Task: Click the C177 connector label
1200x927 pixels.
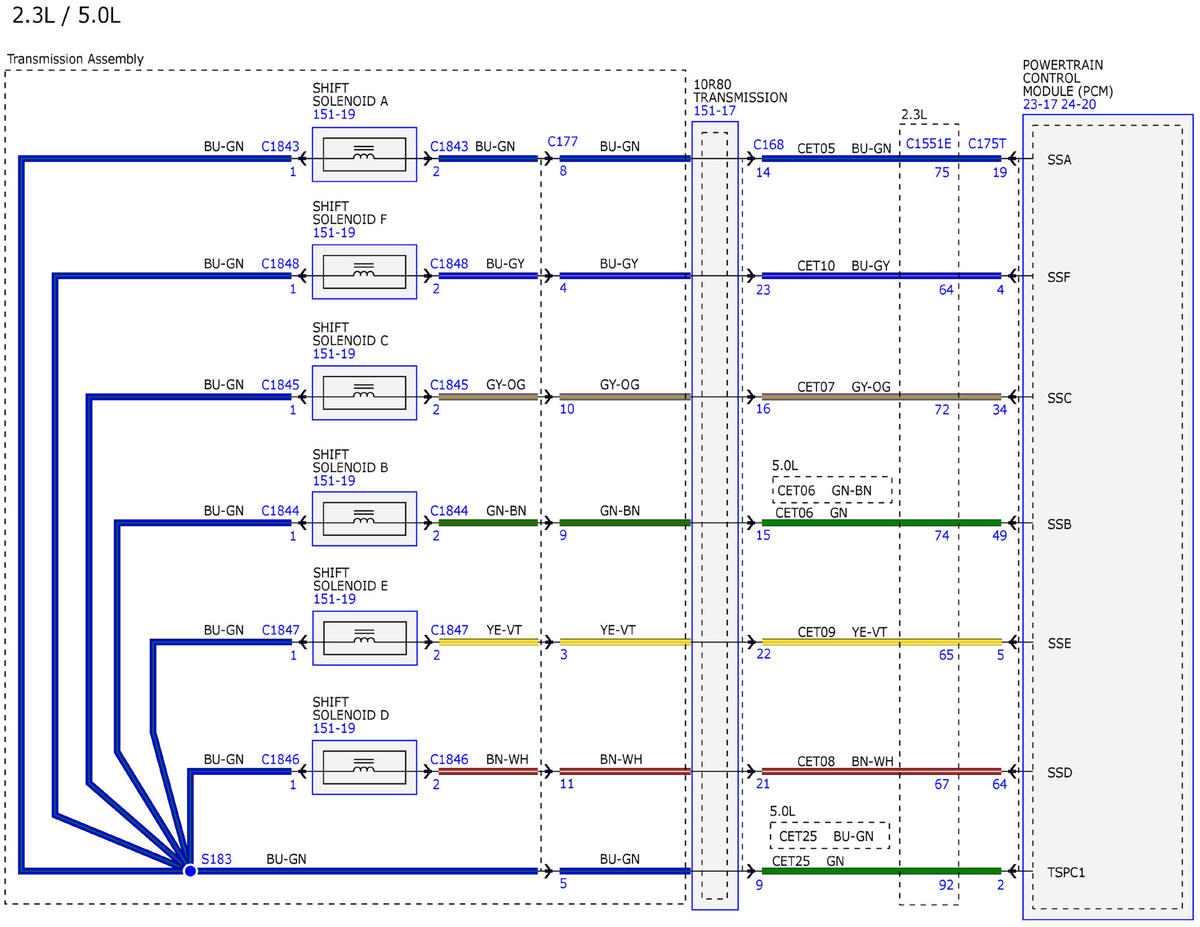Action: pyautogui.click(x=562, y=142)
